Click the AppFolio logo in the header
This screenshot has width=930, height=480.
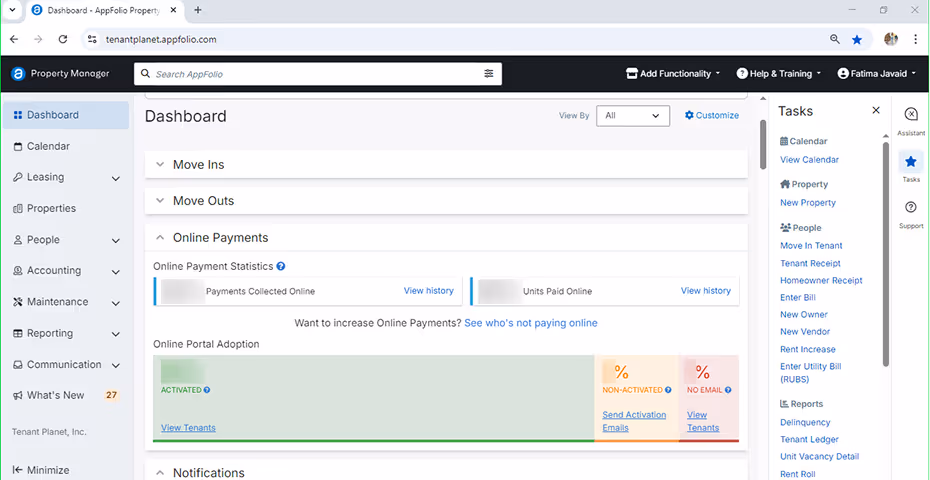point(18,74)
